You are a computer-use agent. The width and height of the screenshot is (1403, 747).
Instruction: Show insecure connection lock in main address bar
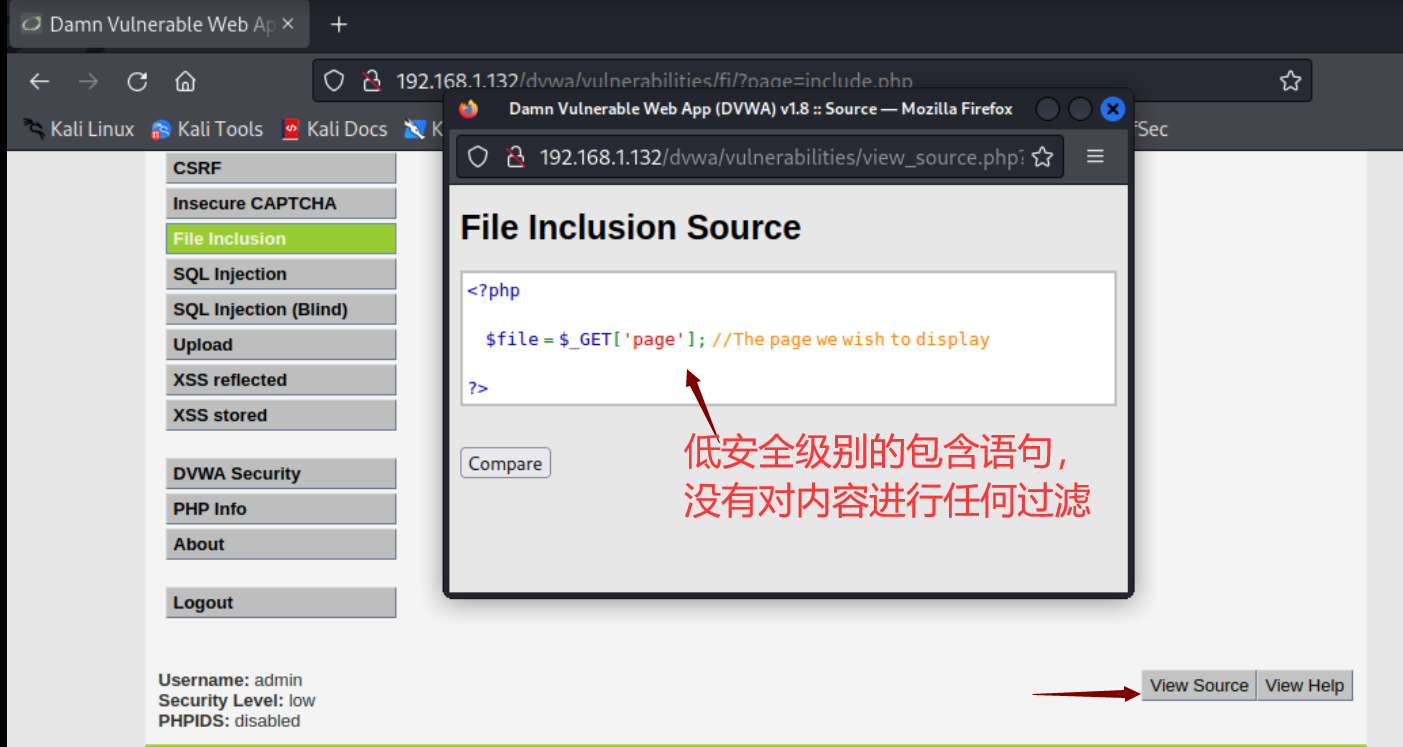(x=371, y=81)
